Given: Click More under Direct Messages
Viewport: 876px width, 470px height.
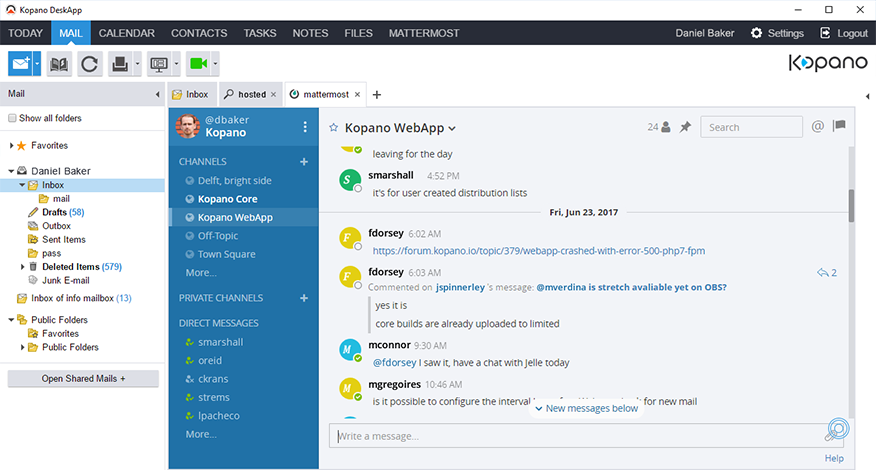Looking at the screenshot, I should tap(201, 434).
